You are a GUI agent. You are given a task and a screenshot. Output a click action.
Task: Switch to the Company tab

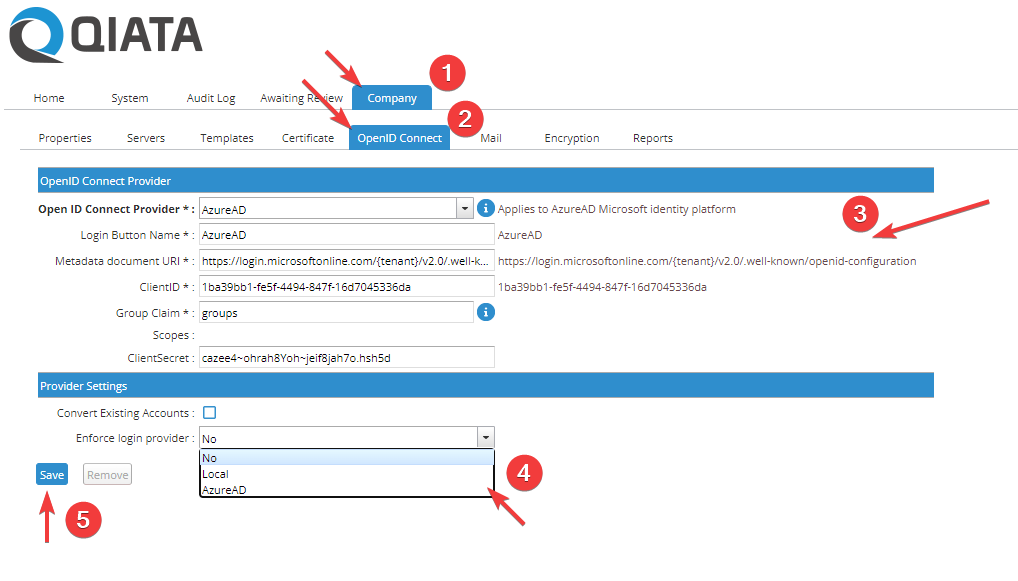pyautogui.click(x=391, y=98)
